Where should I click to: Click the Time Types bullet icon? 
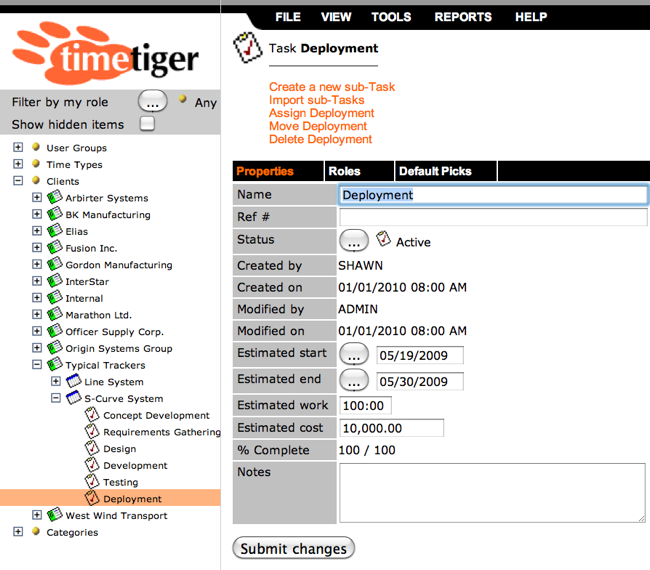point(36,163)
